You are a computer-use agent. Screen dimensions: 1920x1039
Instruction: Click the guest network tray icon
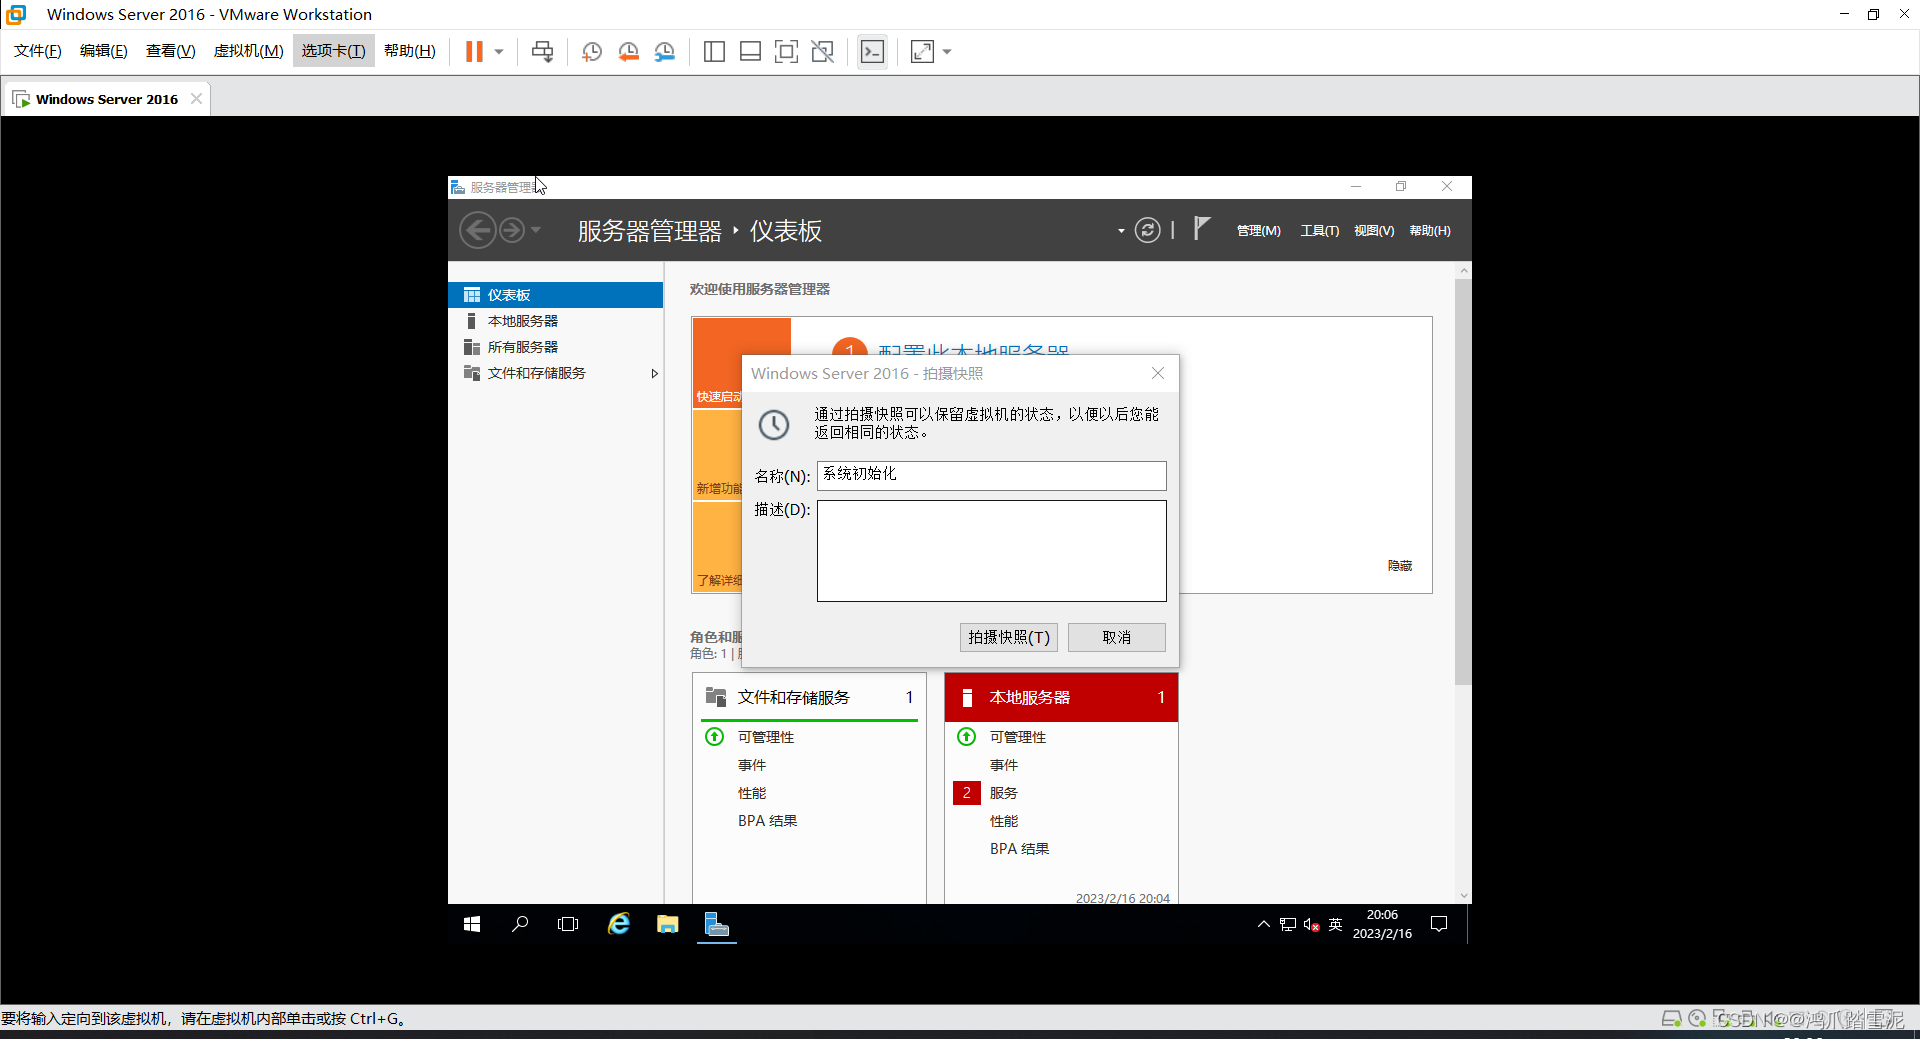point(1288,924)
